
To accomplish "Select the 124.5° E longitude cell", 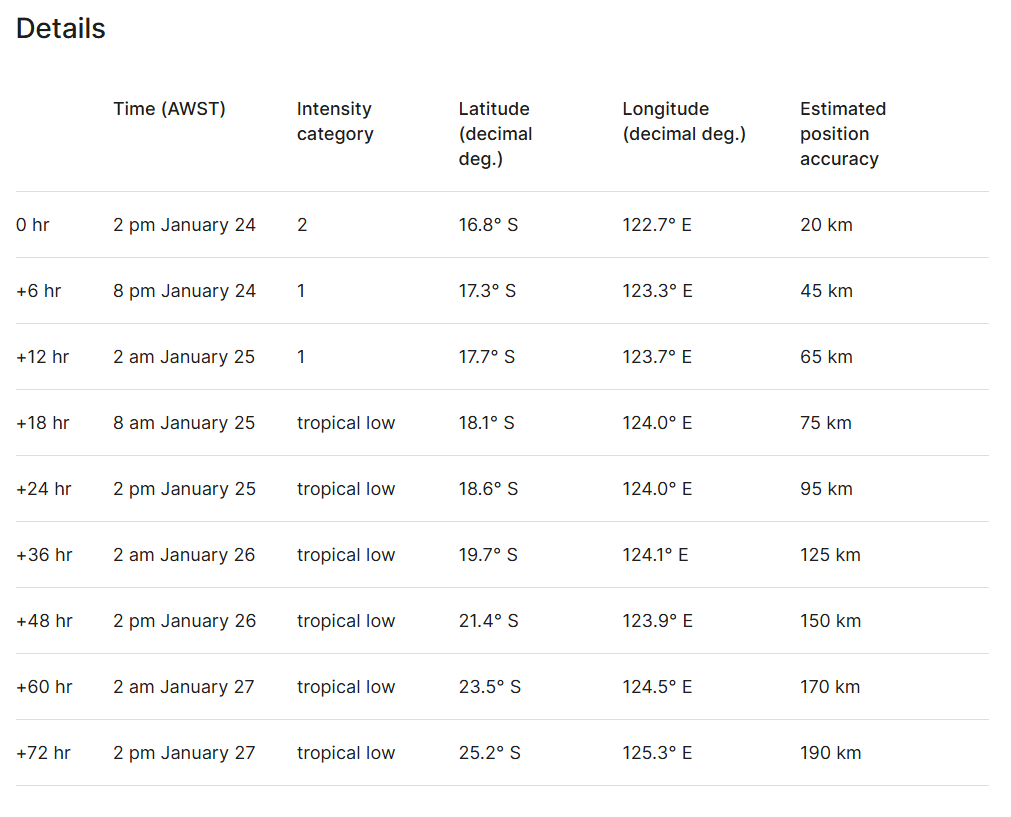I will click(657, 687).
